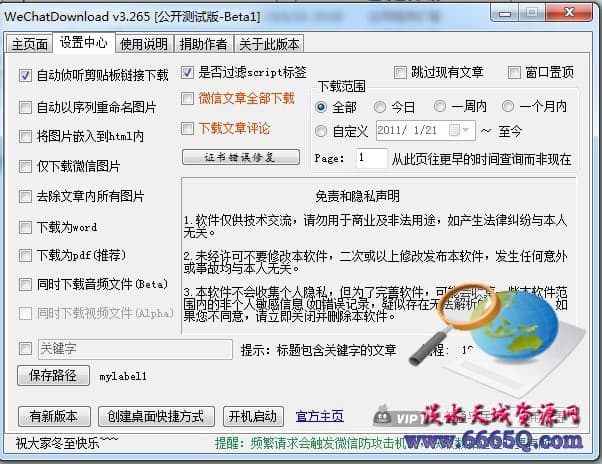The width and height of the screenshot is (602, 464).
Task: Select 全部 download range radio
Action: click(x=321, y=107)
